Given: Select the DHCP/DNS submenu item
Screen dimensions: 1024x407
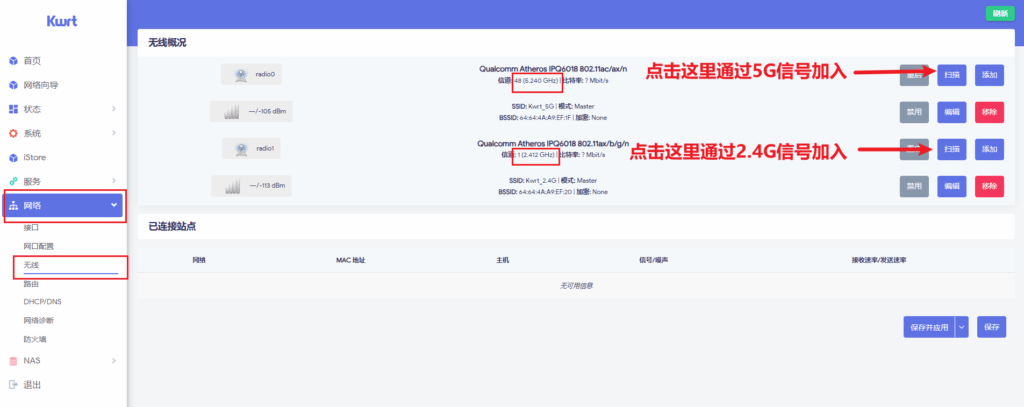Looking at the screenshot, I should (44, 301).
